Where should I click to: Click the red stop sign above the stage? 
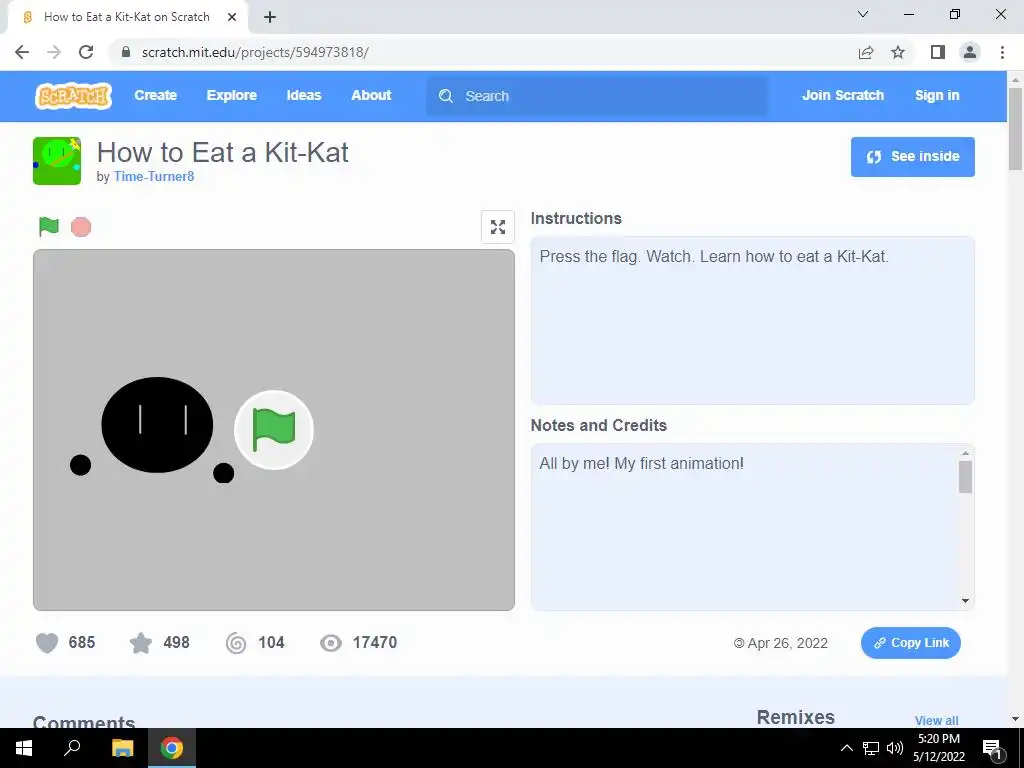pyautogui.click(x=81, y=227)
